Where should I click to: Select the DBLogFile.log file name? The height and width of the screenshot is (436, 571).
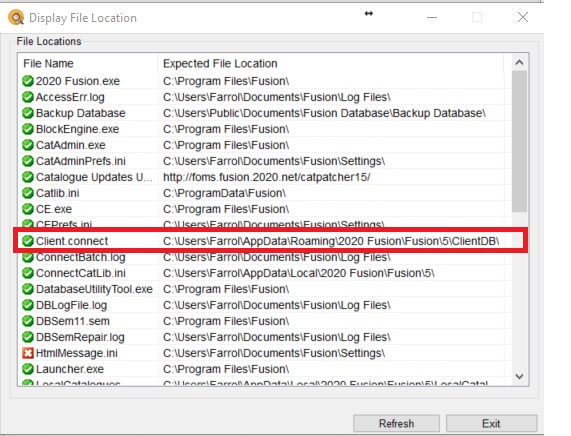[x=71, y=305]
